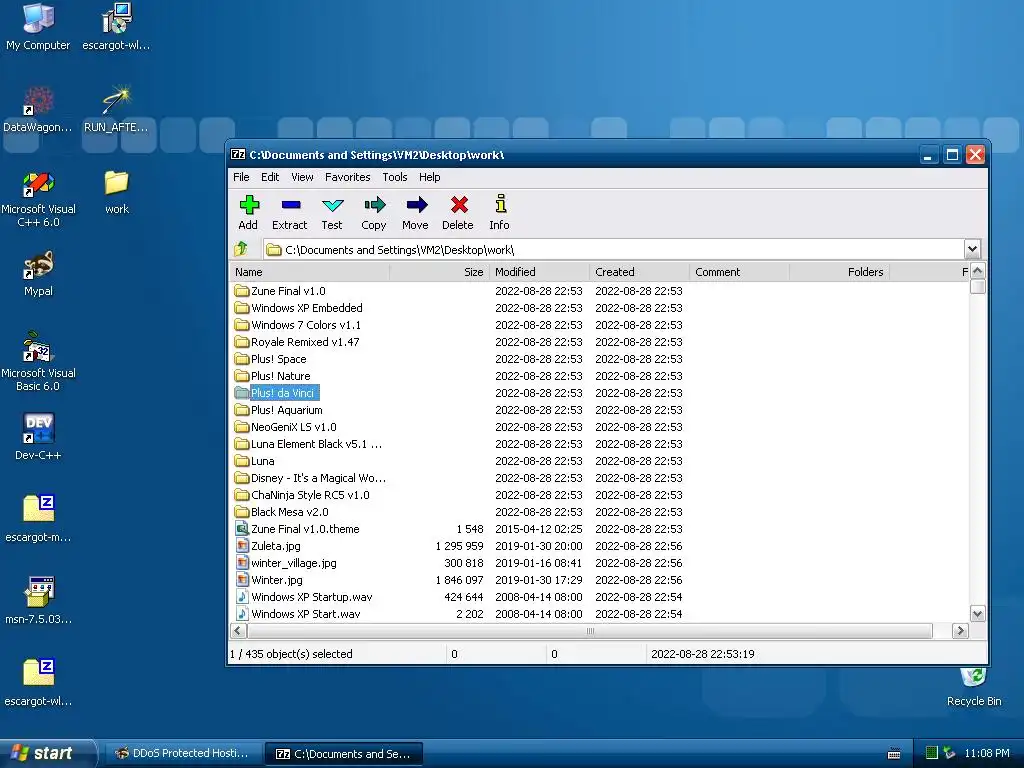1024x768 pixels.
Task: Open the address path dropdown arrow
Action: coord(972,249)
